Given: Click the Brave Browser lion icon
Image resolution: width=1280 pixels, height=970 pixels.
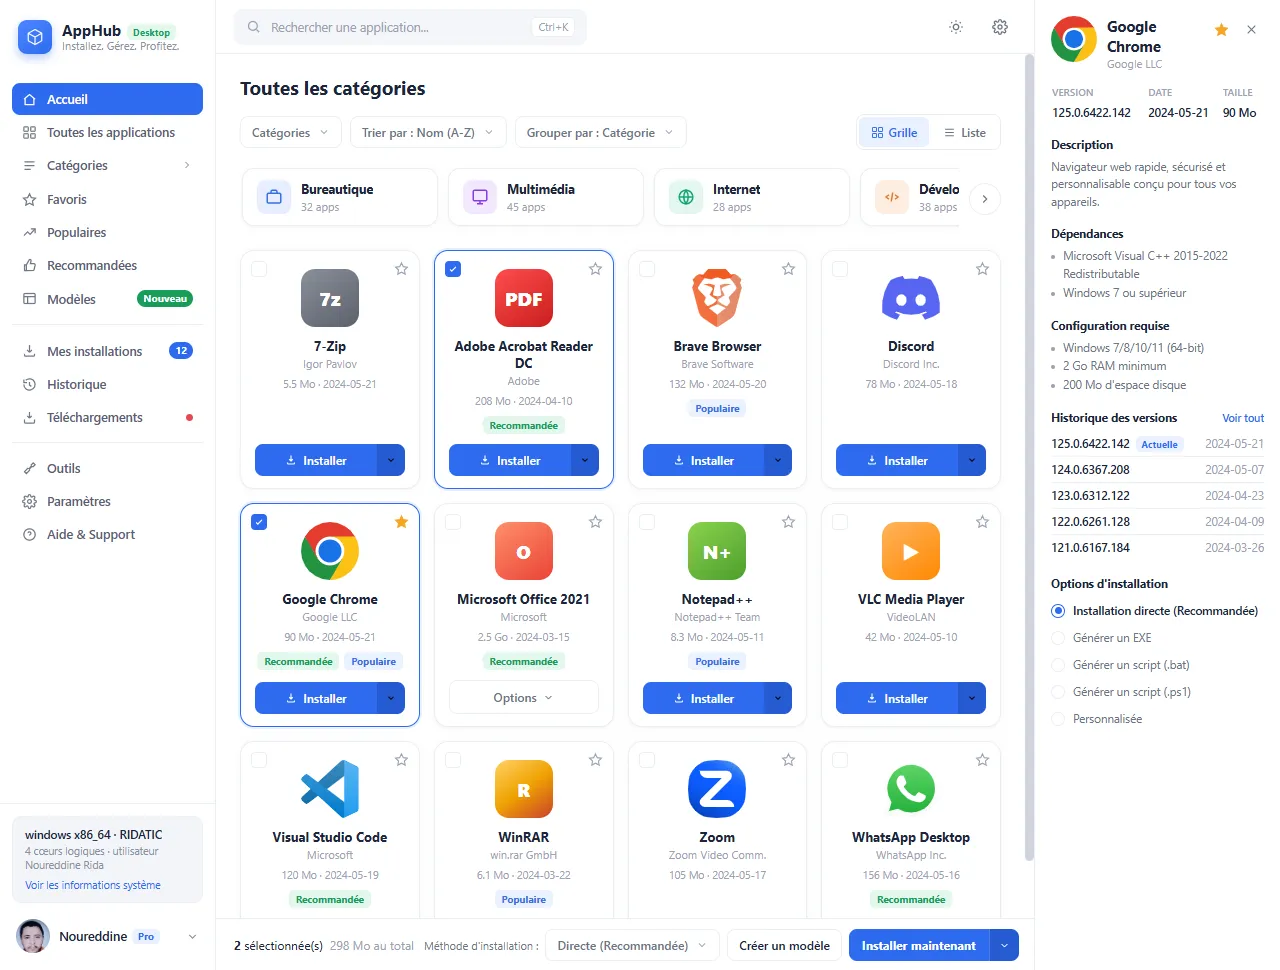Looking at the screenshot, I should tap(717, 298).
